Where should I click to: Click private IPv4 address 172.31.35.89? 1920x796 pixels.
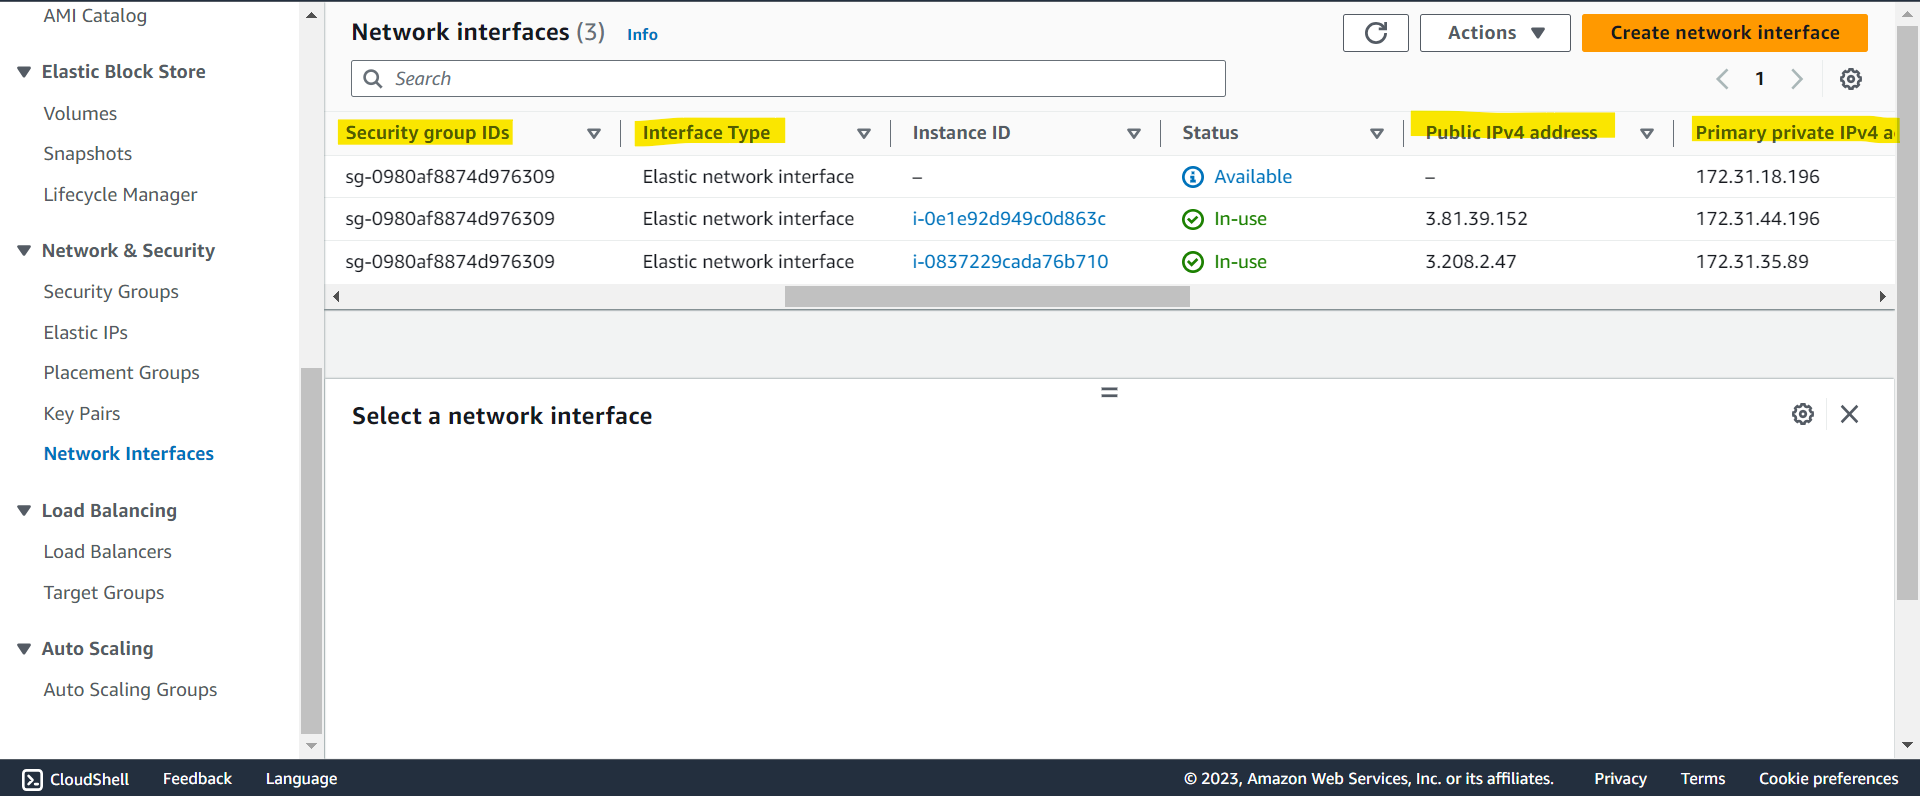pyautogui.click(x=1752, y=262)
